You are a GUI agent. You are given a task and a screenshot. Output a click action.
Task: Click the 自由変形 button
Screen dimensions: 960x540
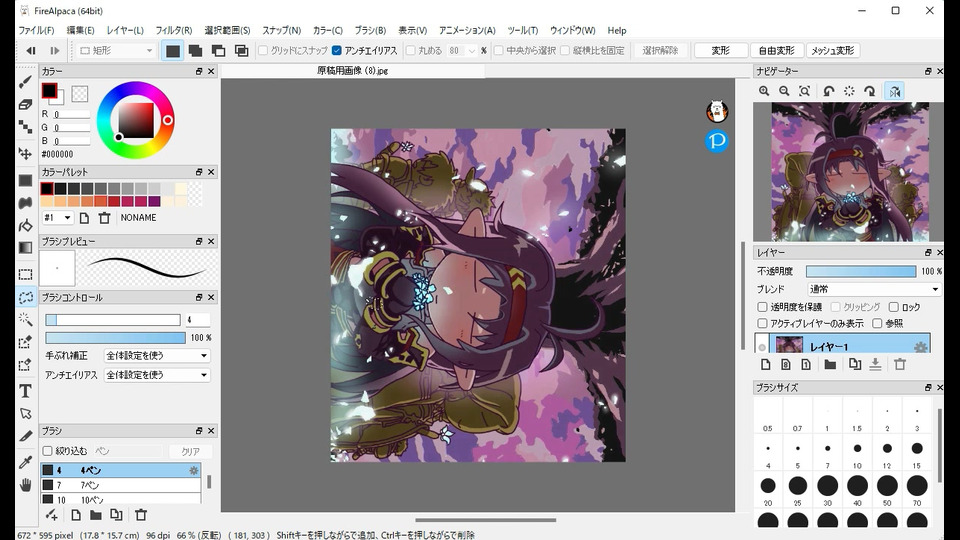tap(776, 50)
